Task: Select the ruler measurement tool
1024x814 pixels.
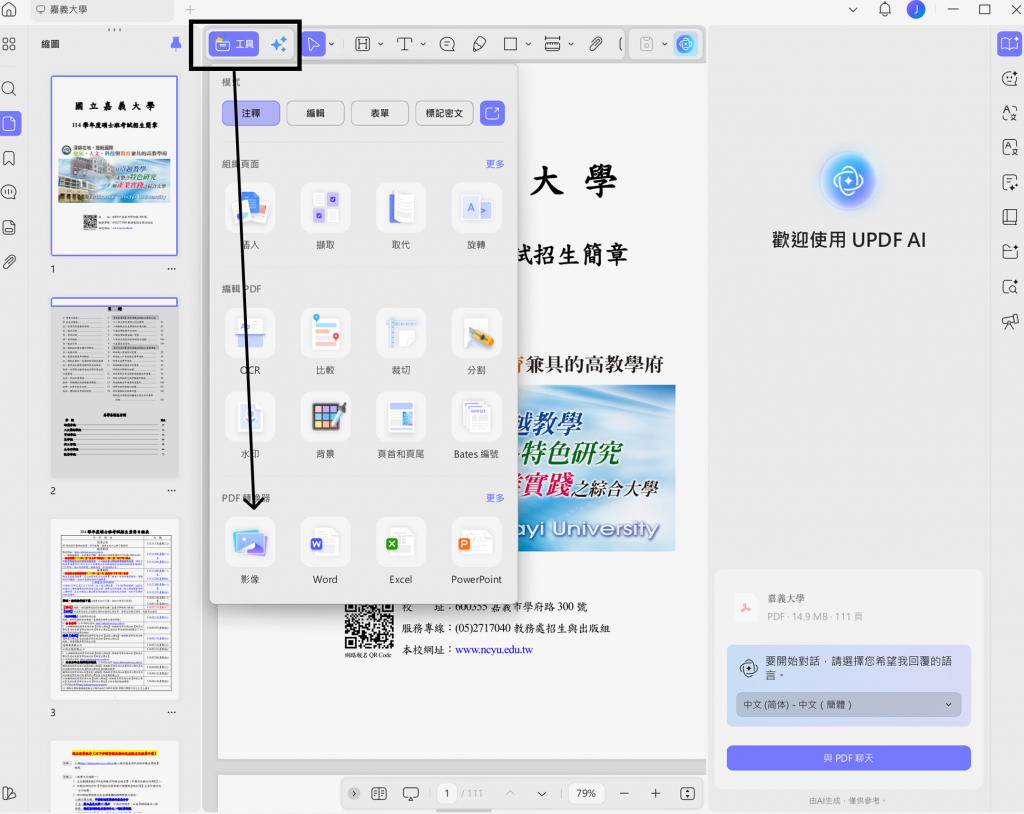Action: coord(552,44)
